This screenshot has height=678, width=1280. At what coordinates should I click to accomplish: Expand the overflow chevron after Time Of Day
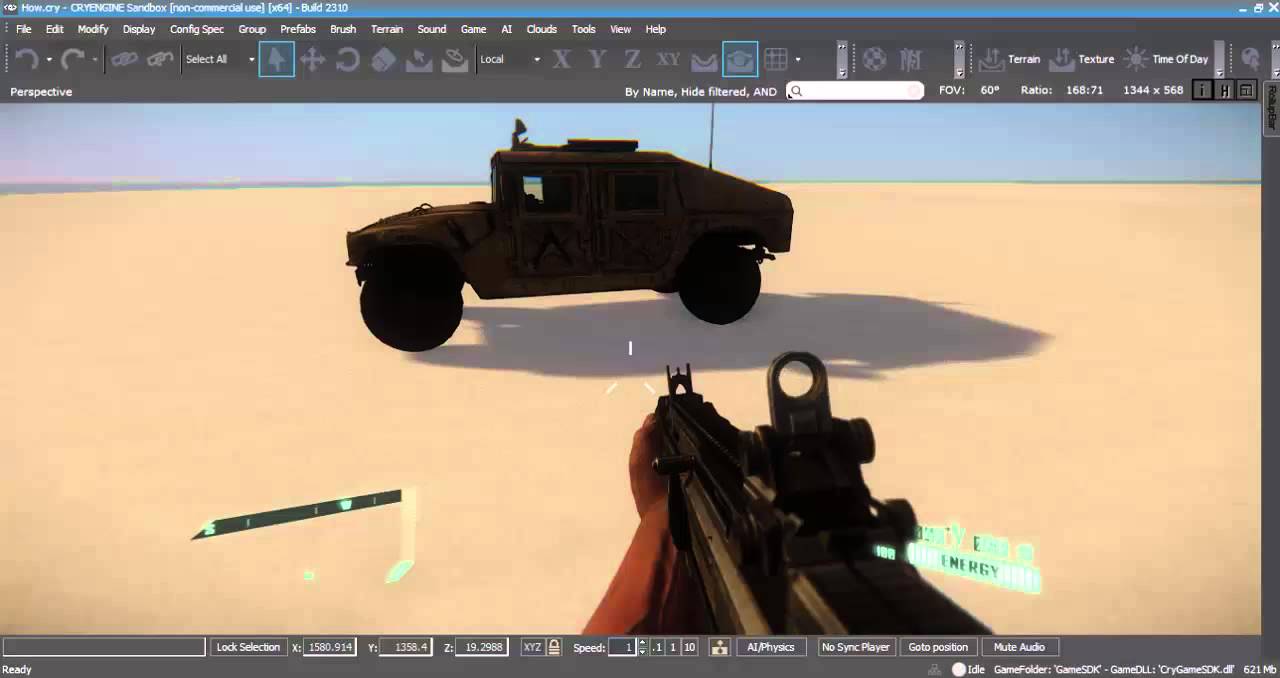tap(1219, 60)
